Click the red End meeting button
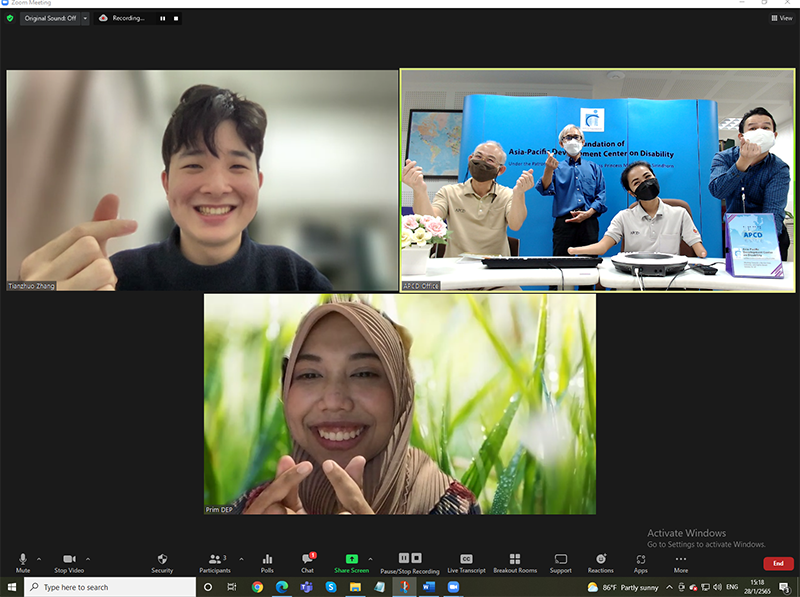800x597 pixels. point(778,564)
